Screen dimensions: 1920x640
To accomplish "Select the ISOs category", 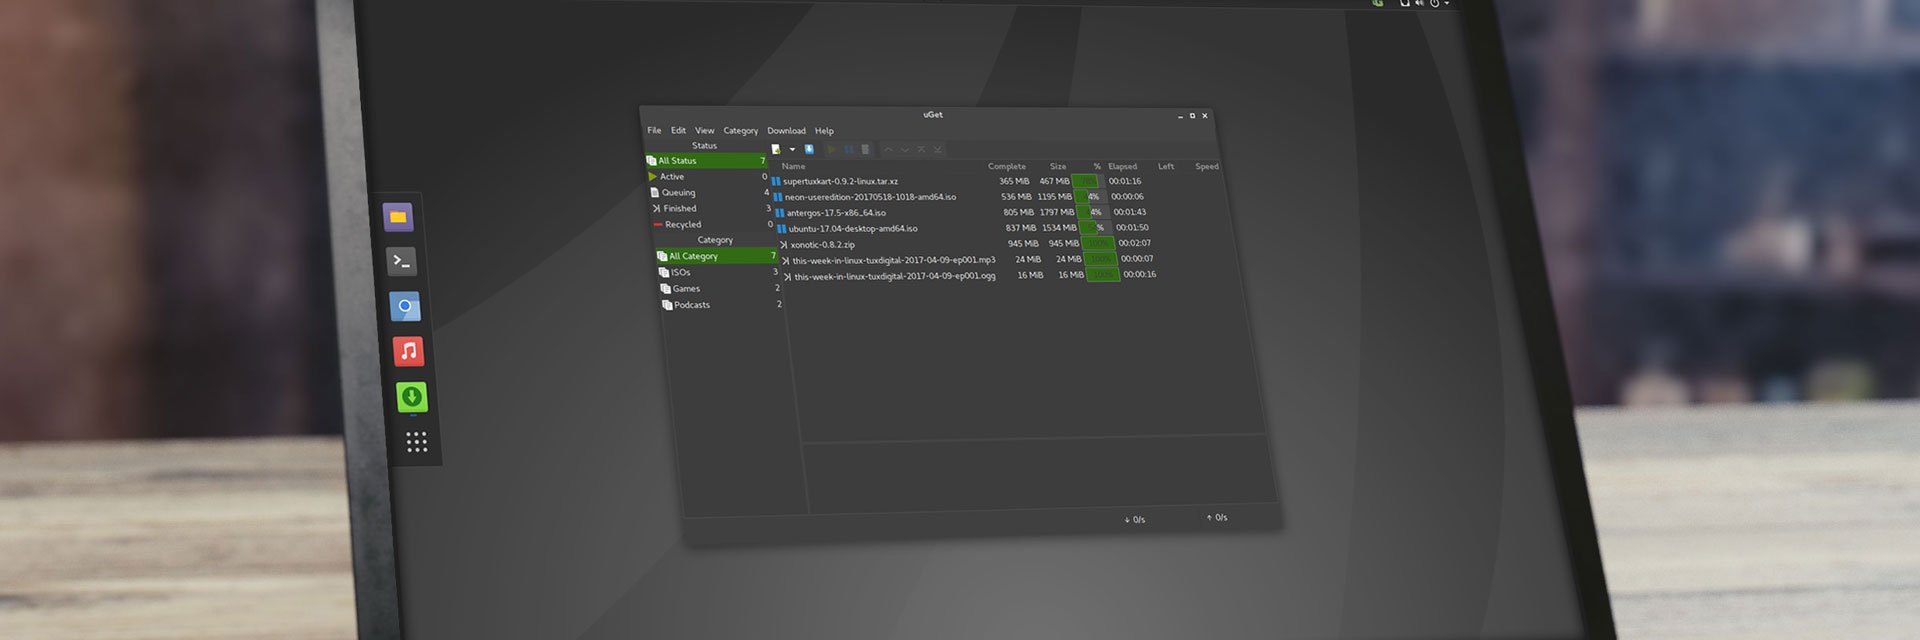I will 718,272.
